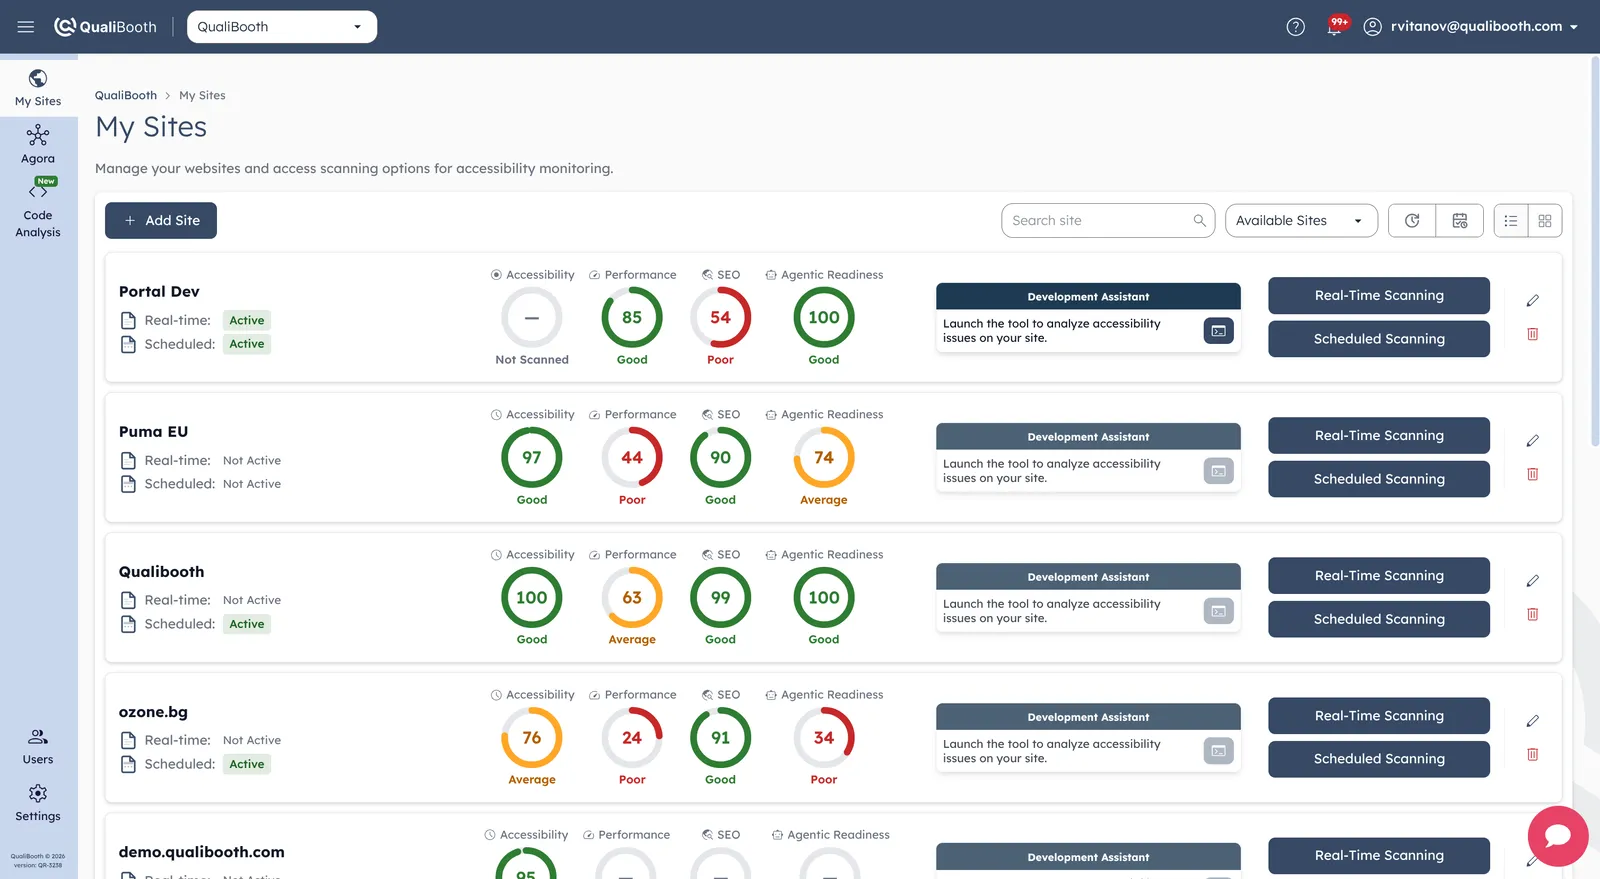Start Real-Time Scanning for Qualibooth

point(1379,576)
